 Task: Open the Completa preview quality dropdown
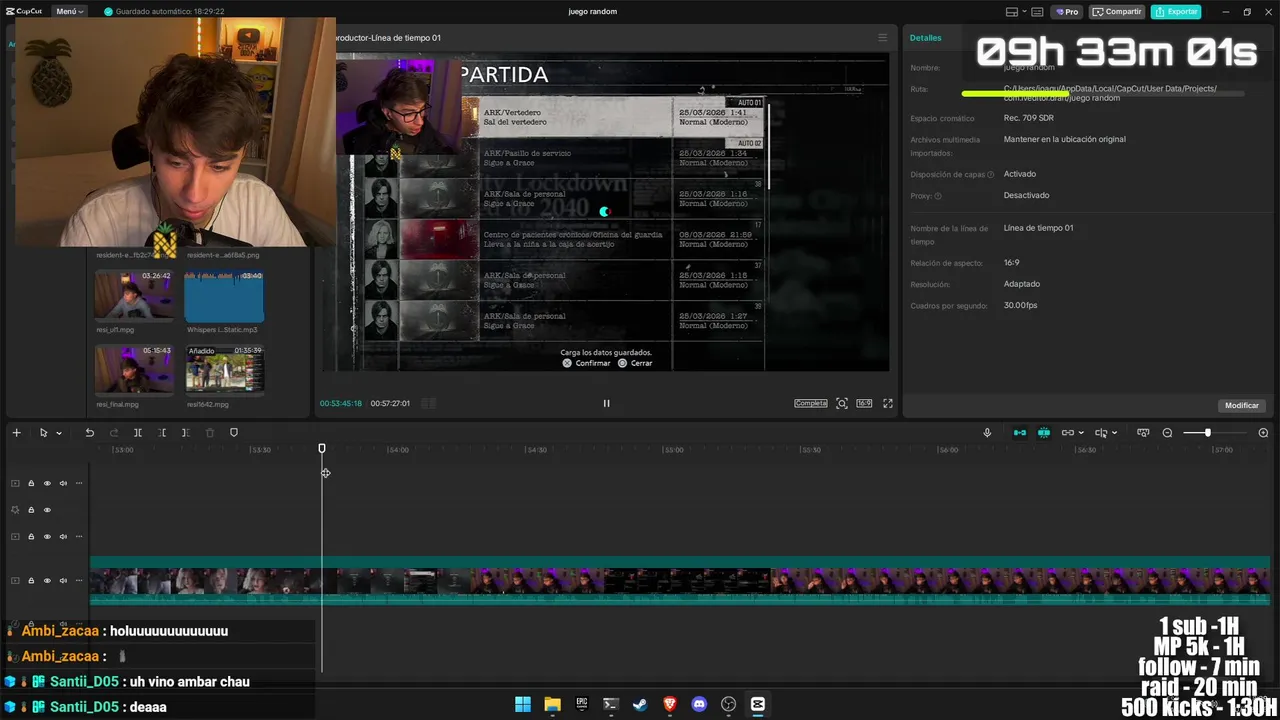pos(811,403)
